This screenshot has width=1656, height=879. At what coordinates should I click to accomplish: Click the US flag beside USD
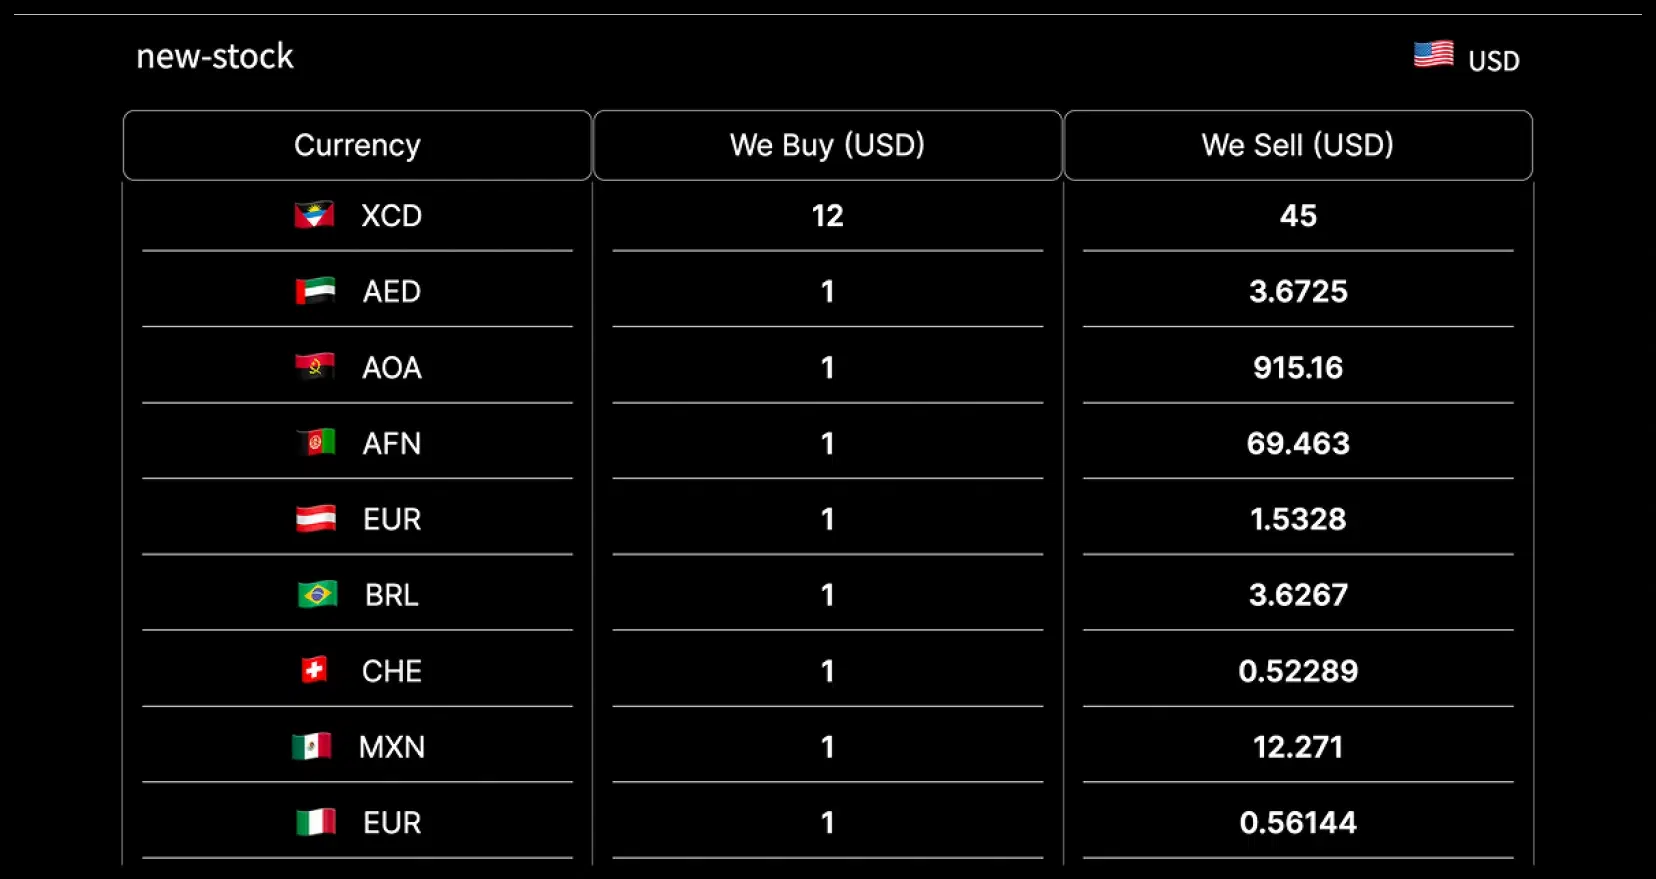(1433, 55)
